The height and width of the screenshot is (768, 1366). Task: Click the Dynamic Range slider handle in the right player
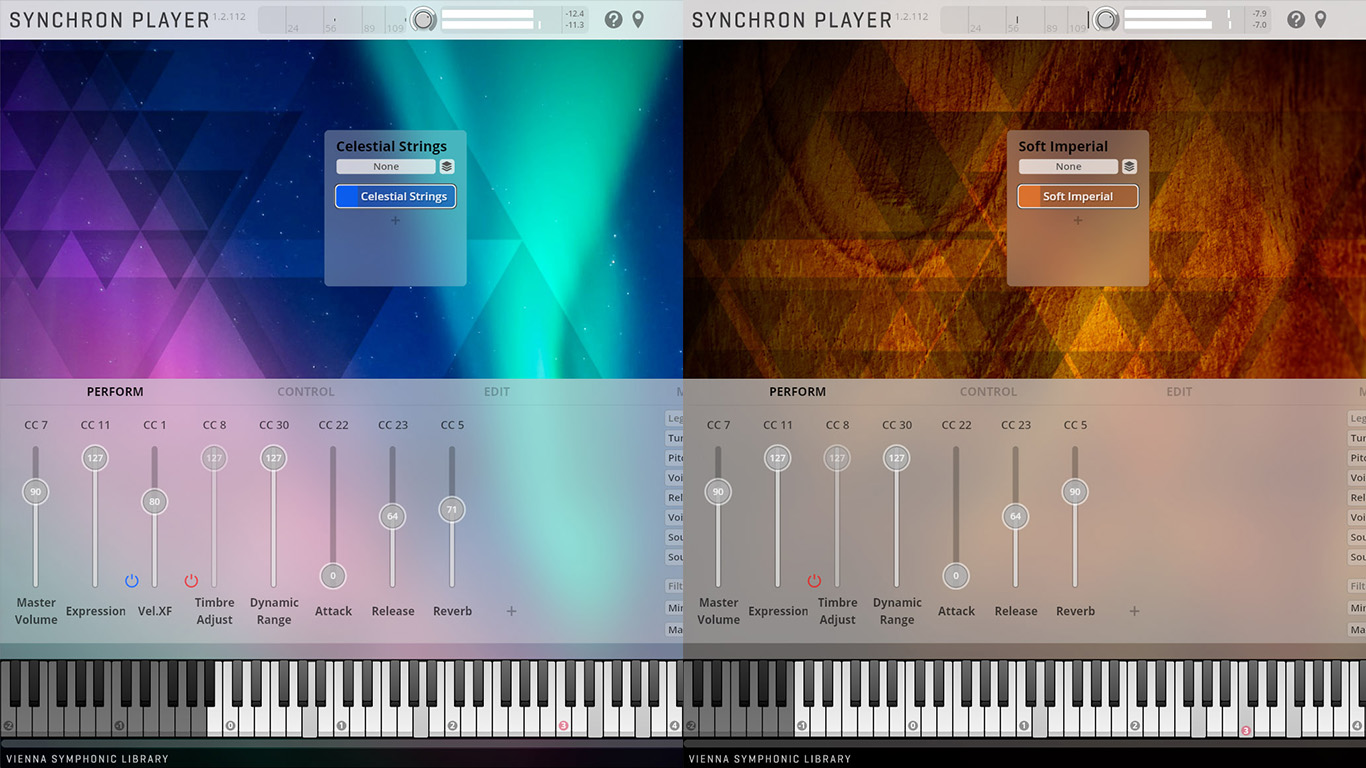[x=896, y=458]
